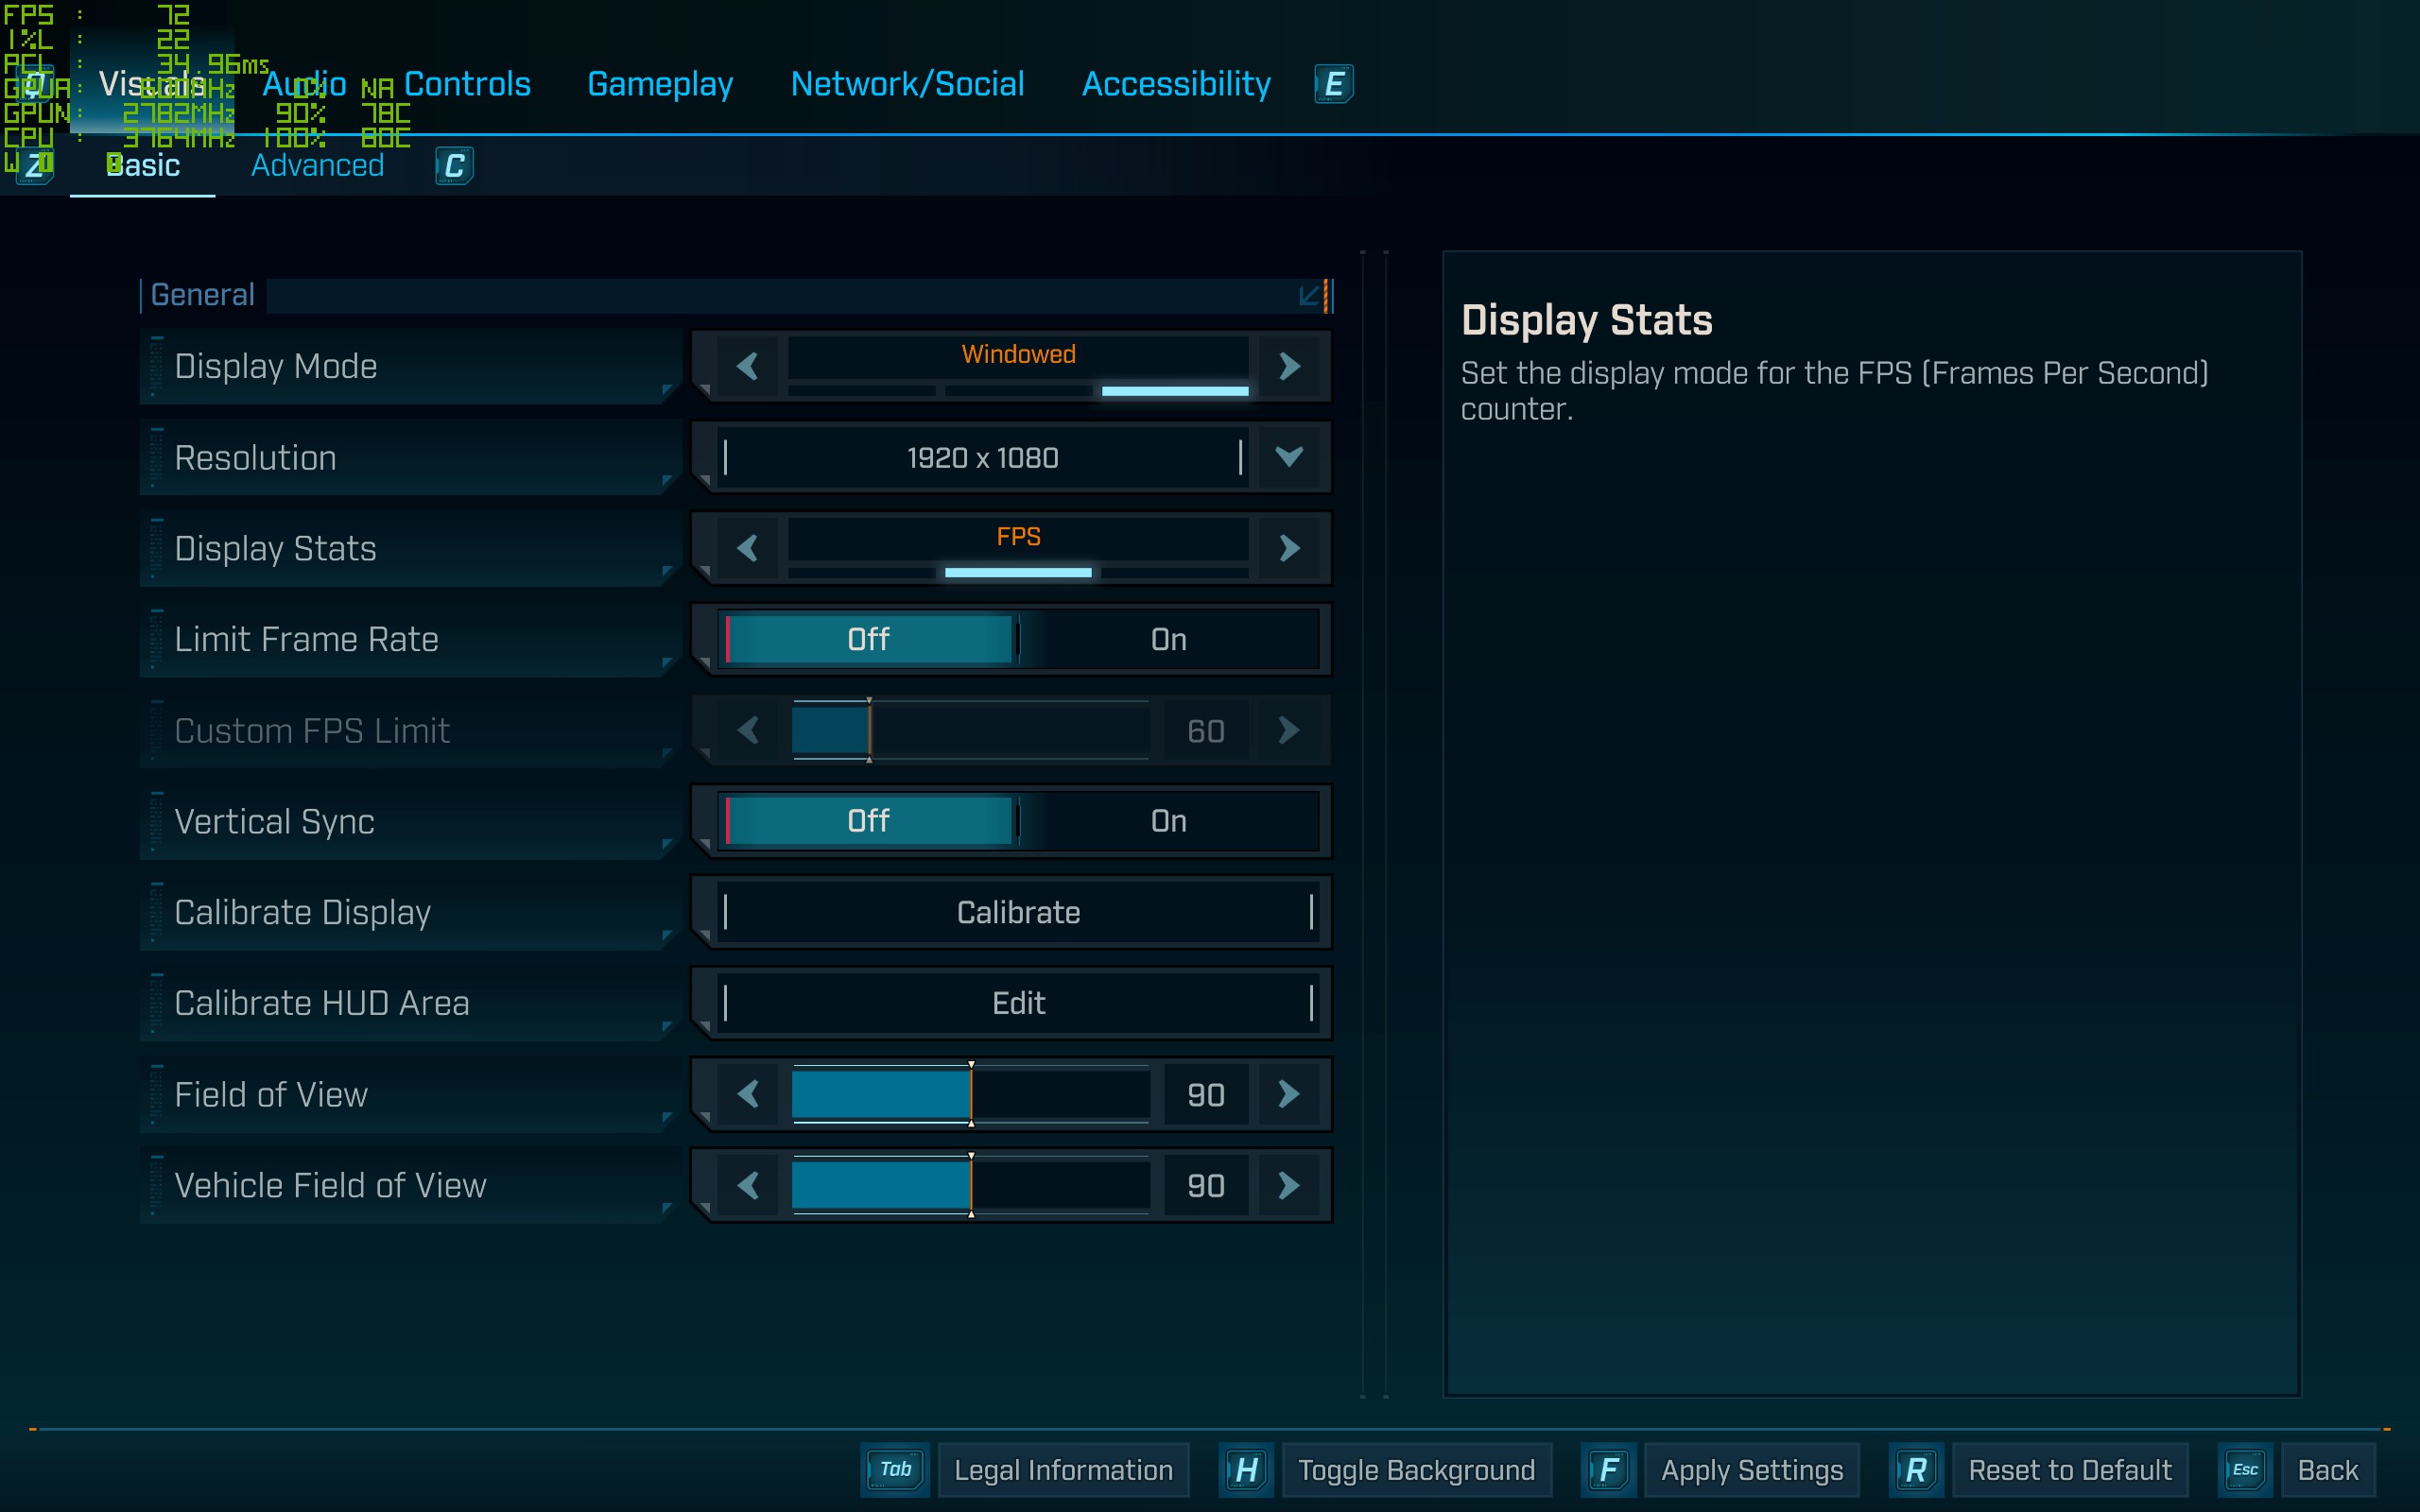
Task: Click the Calibrate button
Action: click(1018, 912)
